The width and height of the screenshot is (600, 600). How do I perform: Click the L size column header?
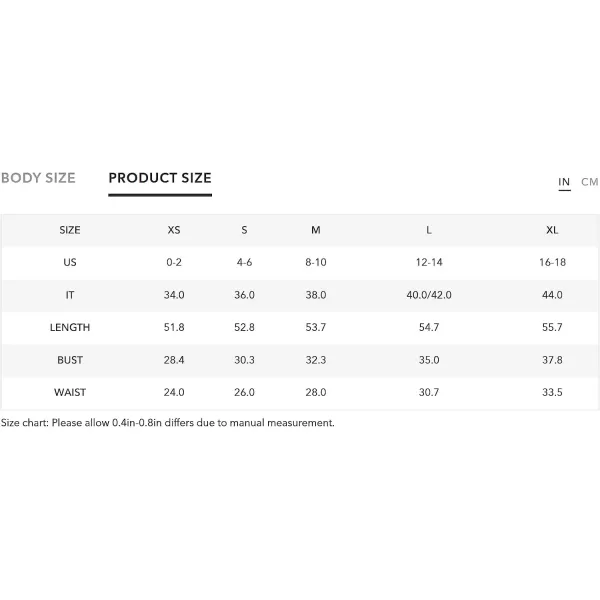pyautogui.click(x=429, y=230)
